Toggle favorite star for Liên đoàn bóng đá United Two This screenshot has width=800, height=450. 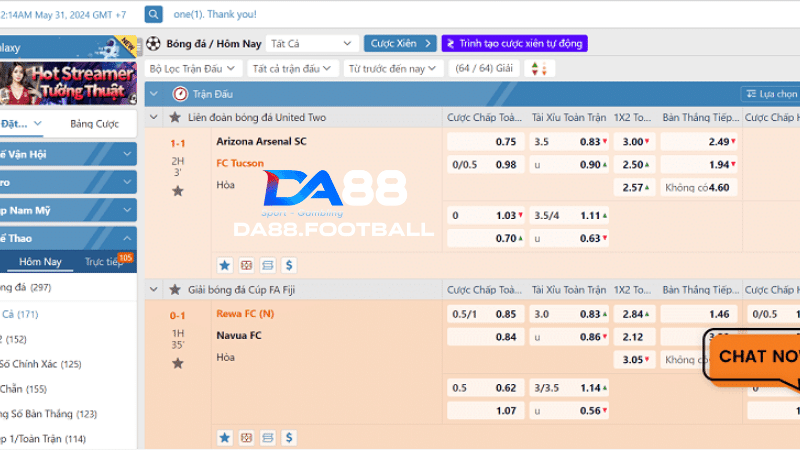pyautogui.click(x=174, y=118)
